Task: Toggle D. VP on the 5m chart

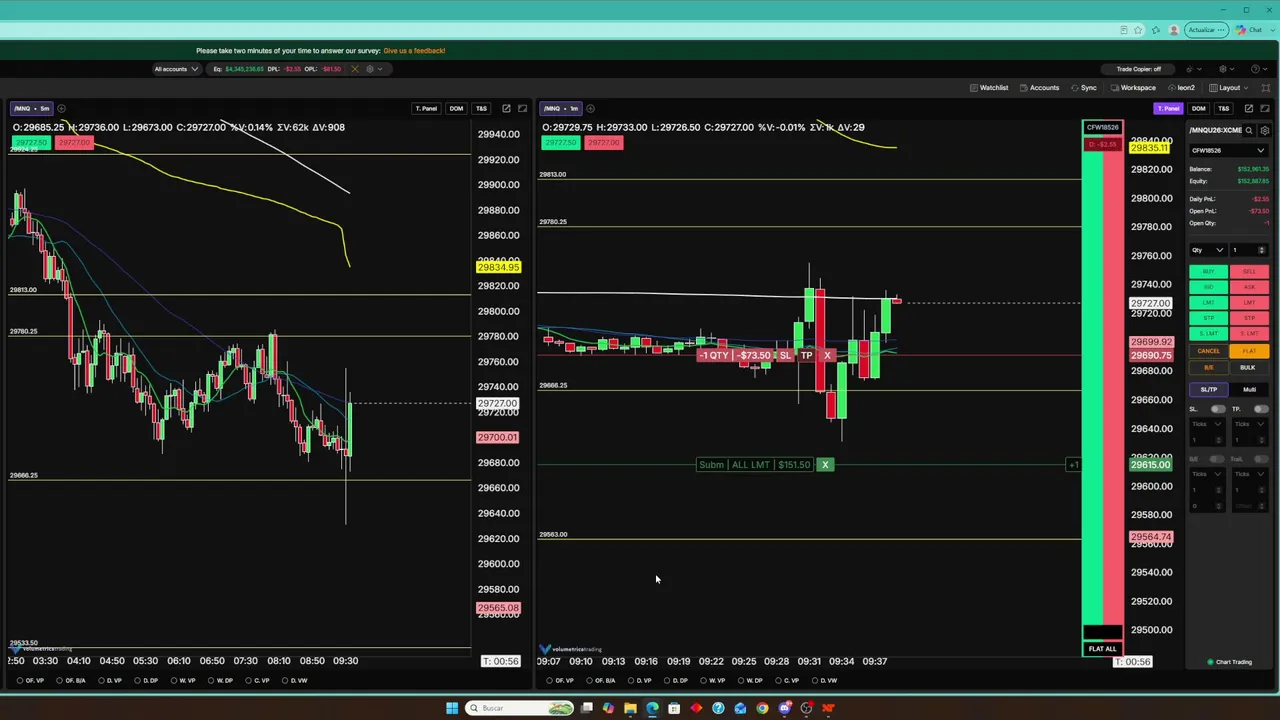Action: pyautogui.click(x=110, y=681)
